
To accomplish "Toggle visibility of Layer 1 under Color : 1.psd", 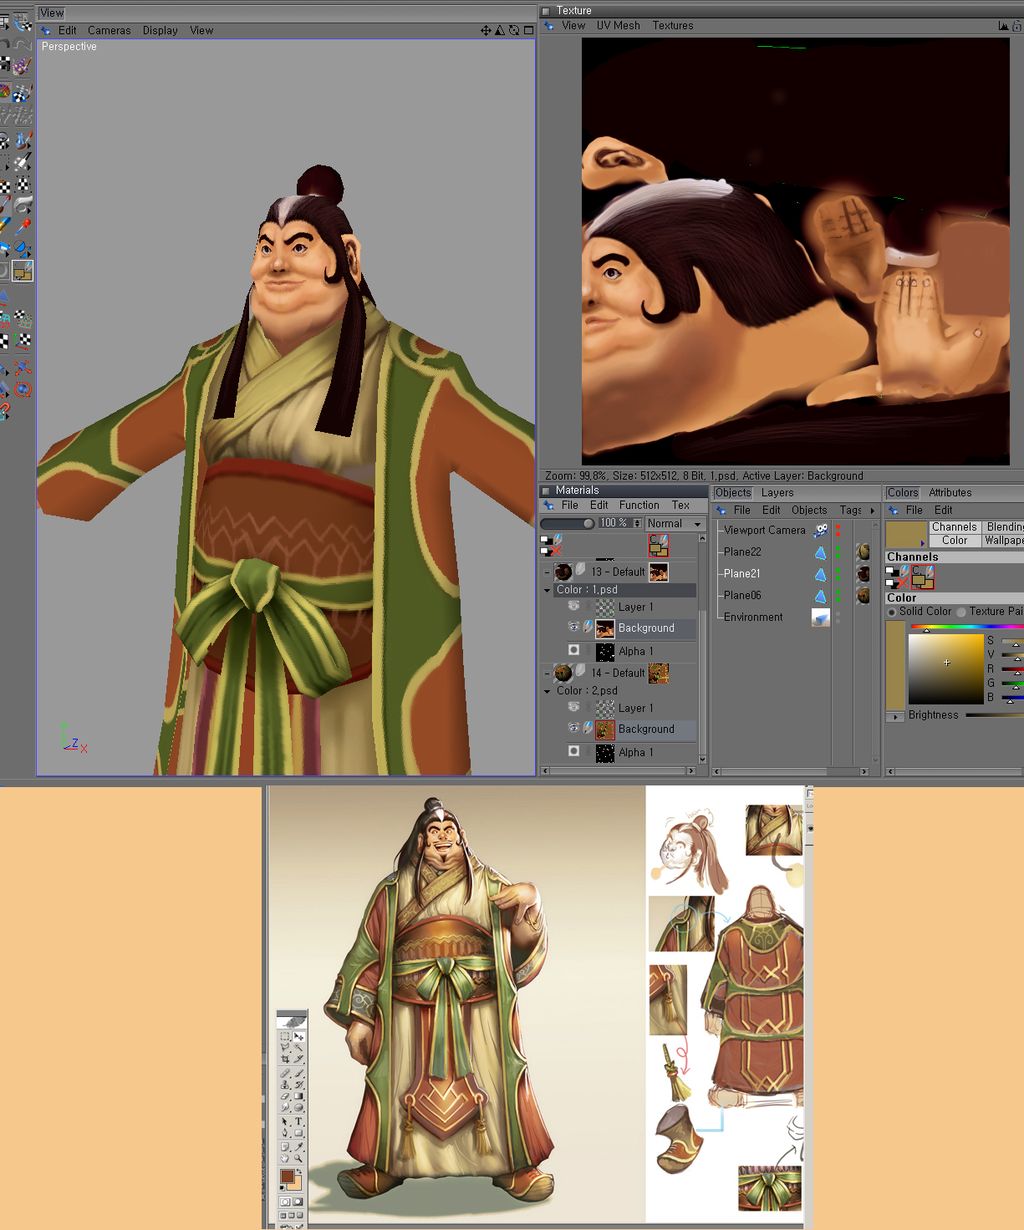I will click(x=574, y=607).
